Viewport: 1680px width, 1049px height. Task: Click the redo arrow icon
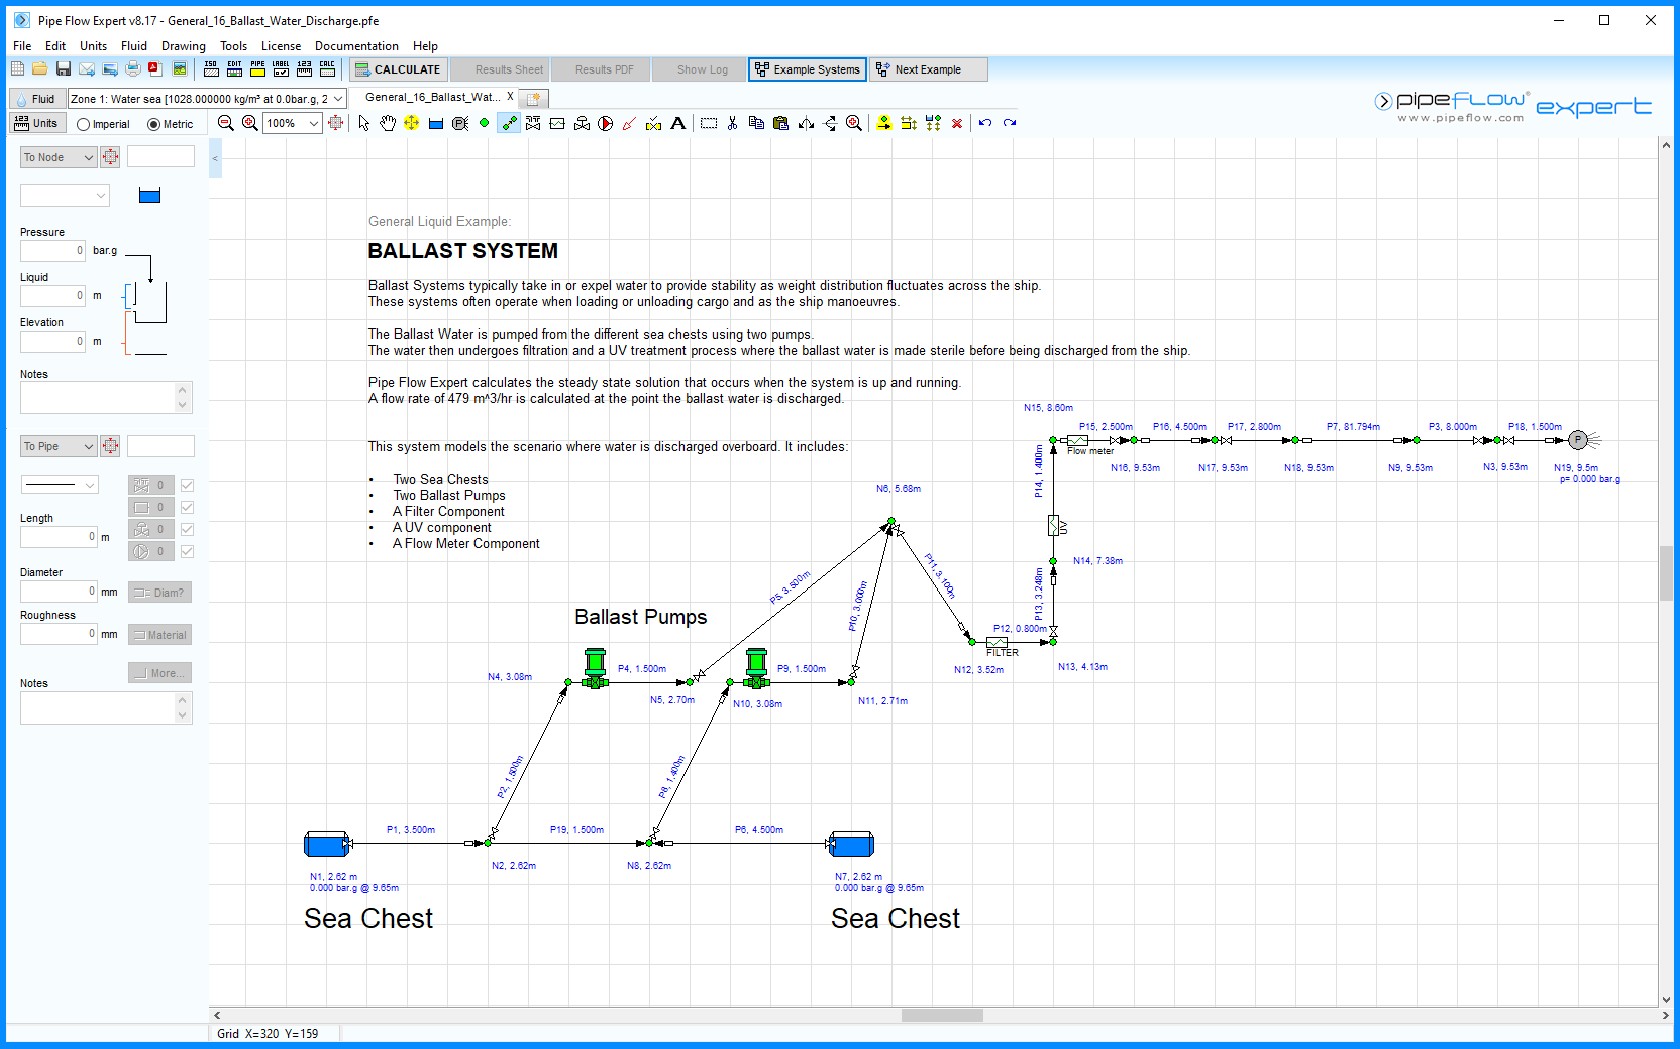[1010, 123]
